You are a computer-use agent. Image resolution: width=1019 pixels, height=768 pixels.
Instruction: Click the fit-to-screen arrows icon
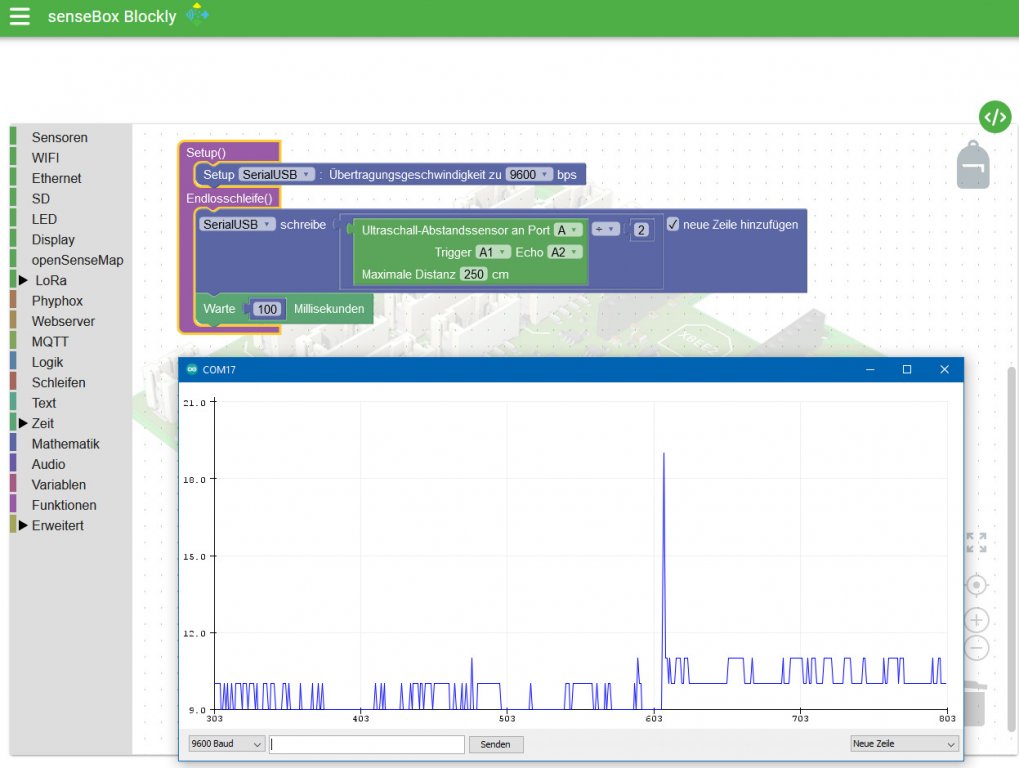[x=976, y=543]
